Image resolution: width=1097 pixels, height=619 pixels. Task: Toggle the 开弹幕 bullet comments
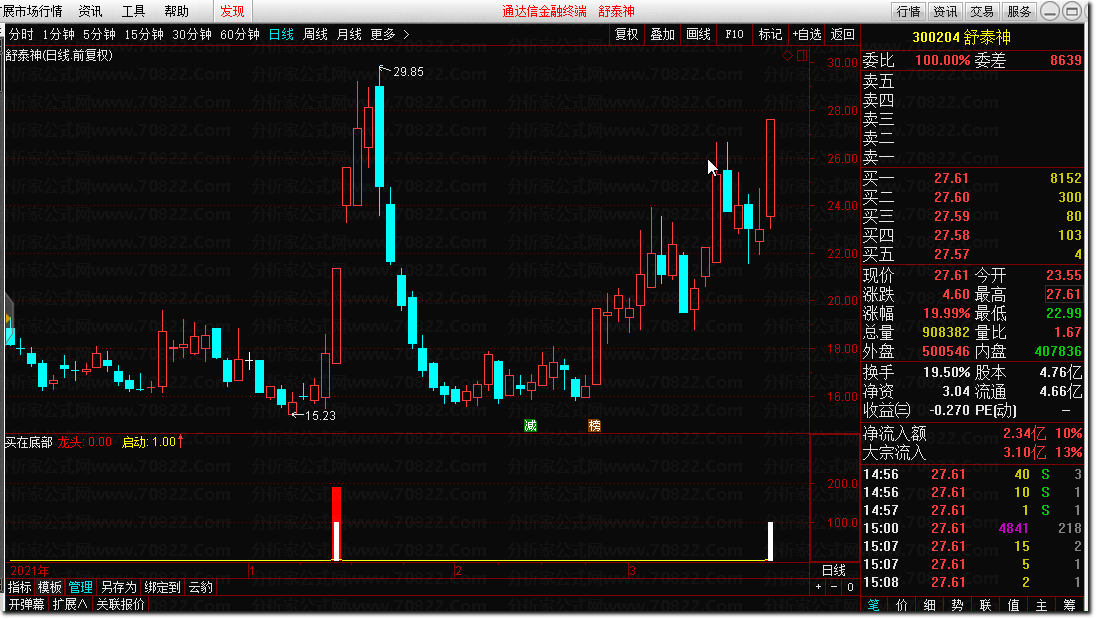27,604
